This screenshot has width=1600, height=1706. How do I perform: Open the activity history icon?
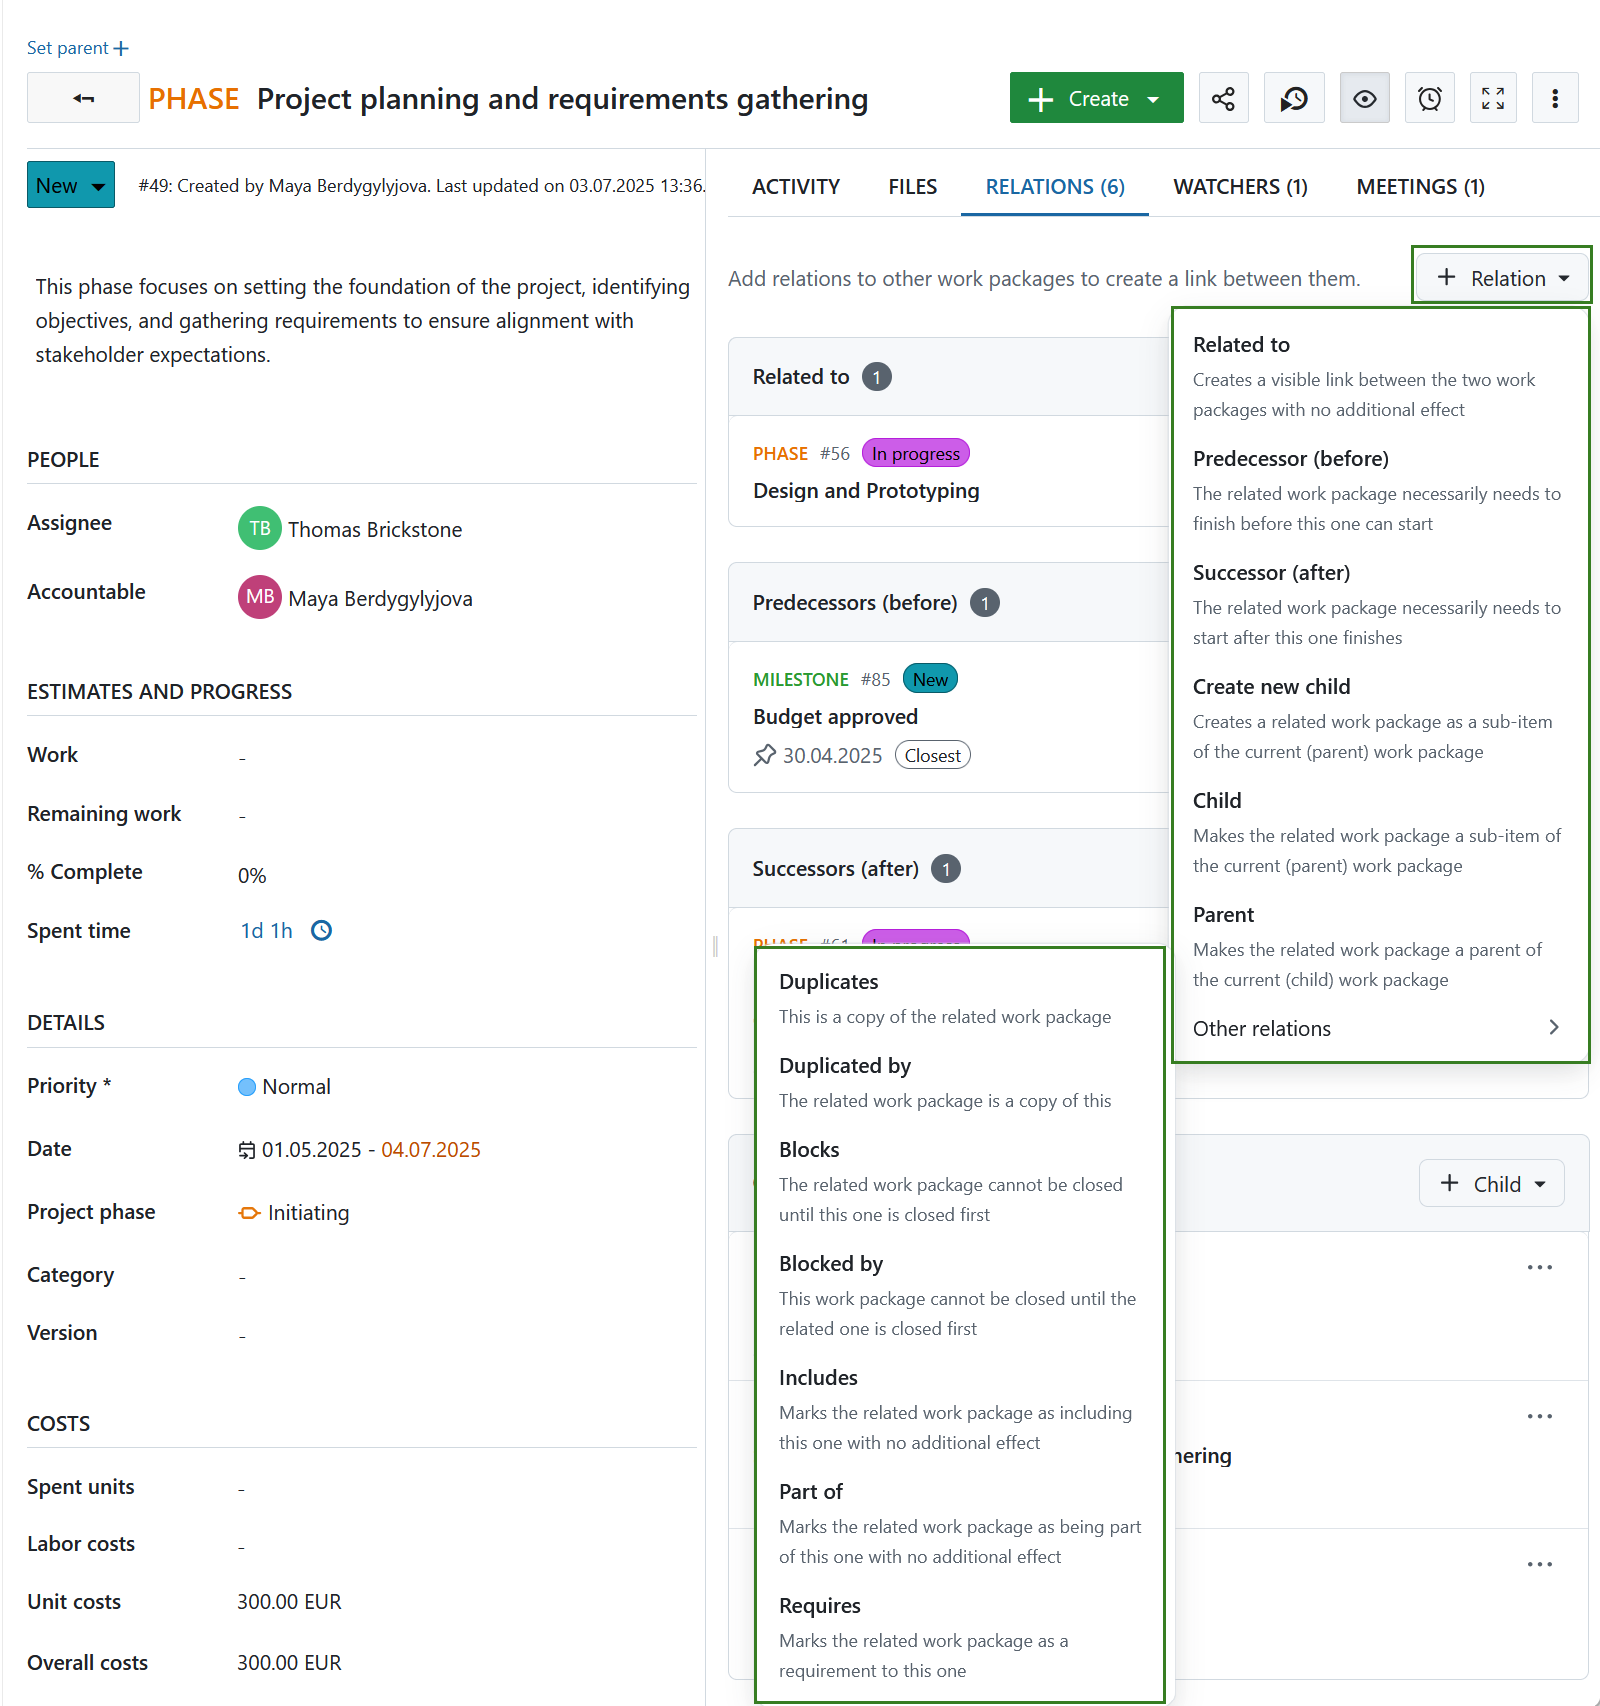coord(1294,98)
